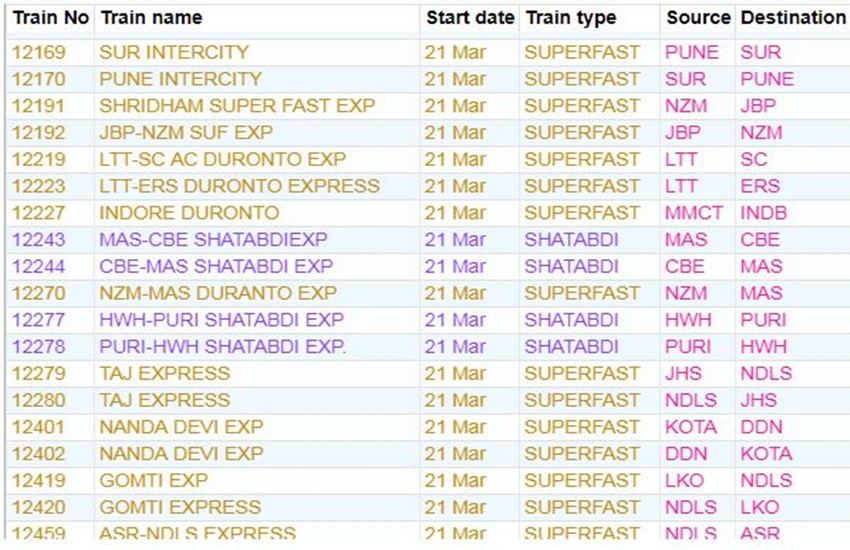Image resolution: width=850 pixels, height=550 pixels.
Task: Click the Train No column header
Action: pyautogui.click(x=50, y=18)
